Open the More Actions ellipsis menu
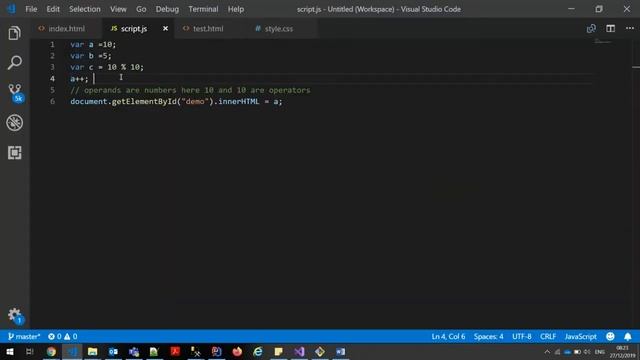640x360 pixels. pos(630,29)
